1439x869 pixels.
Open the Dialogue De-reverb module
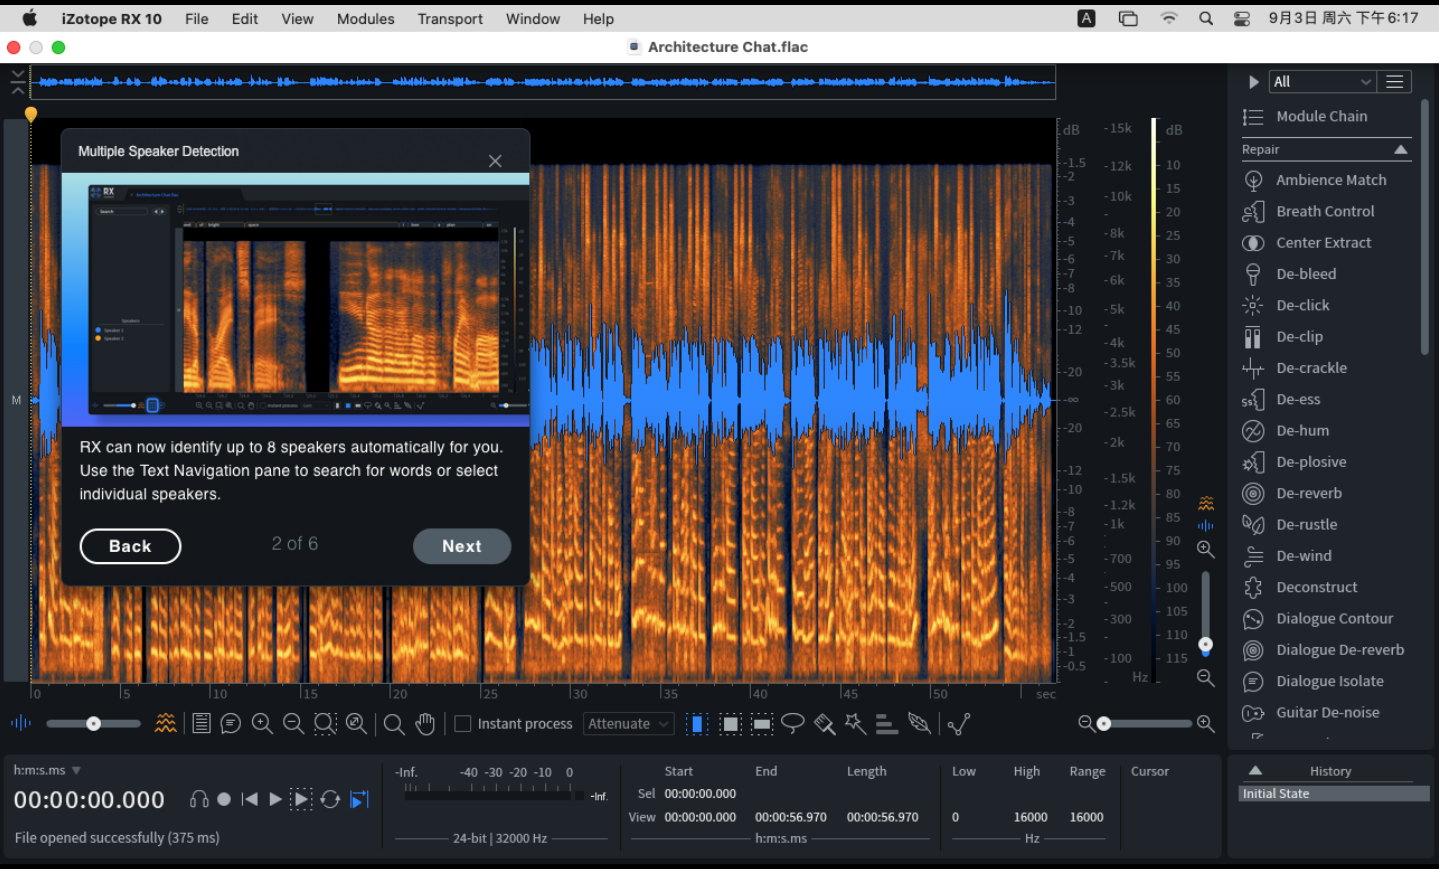tap(1326, 650)
